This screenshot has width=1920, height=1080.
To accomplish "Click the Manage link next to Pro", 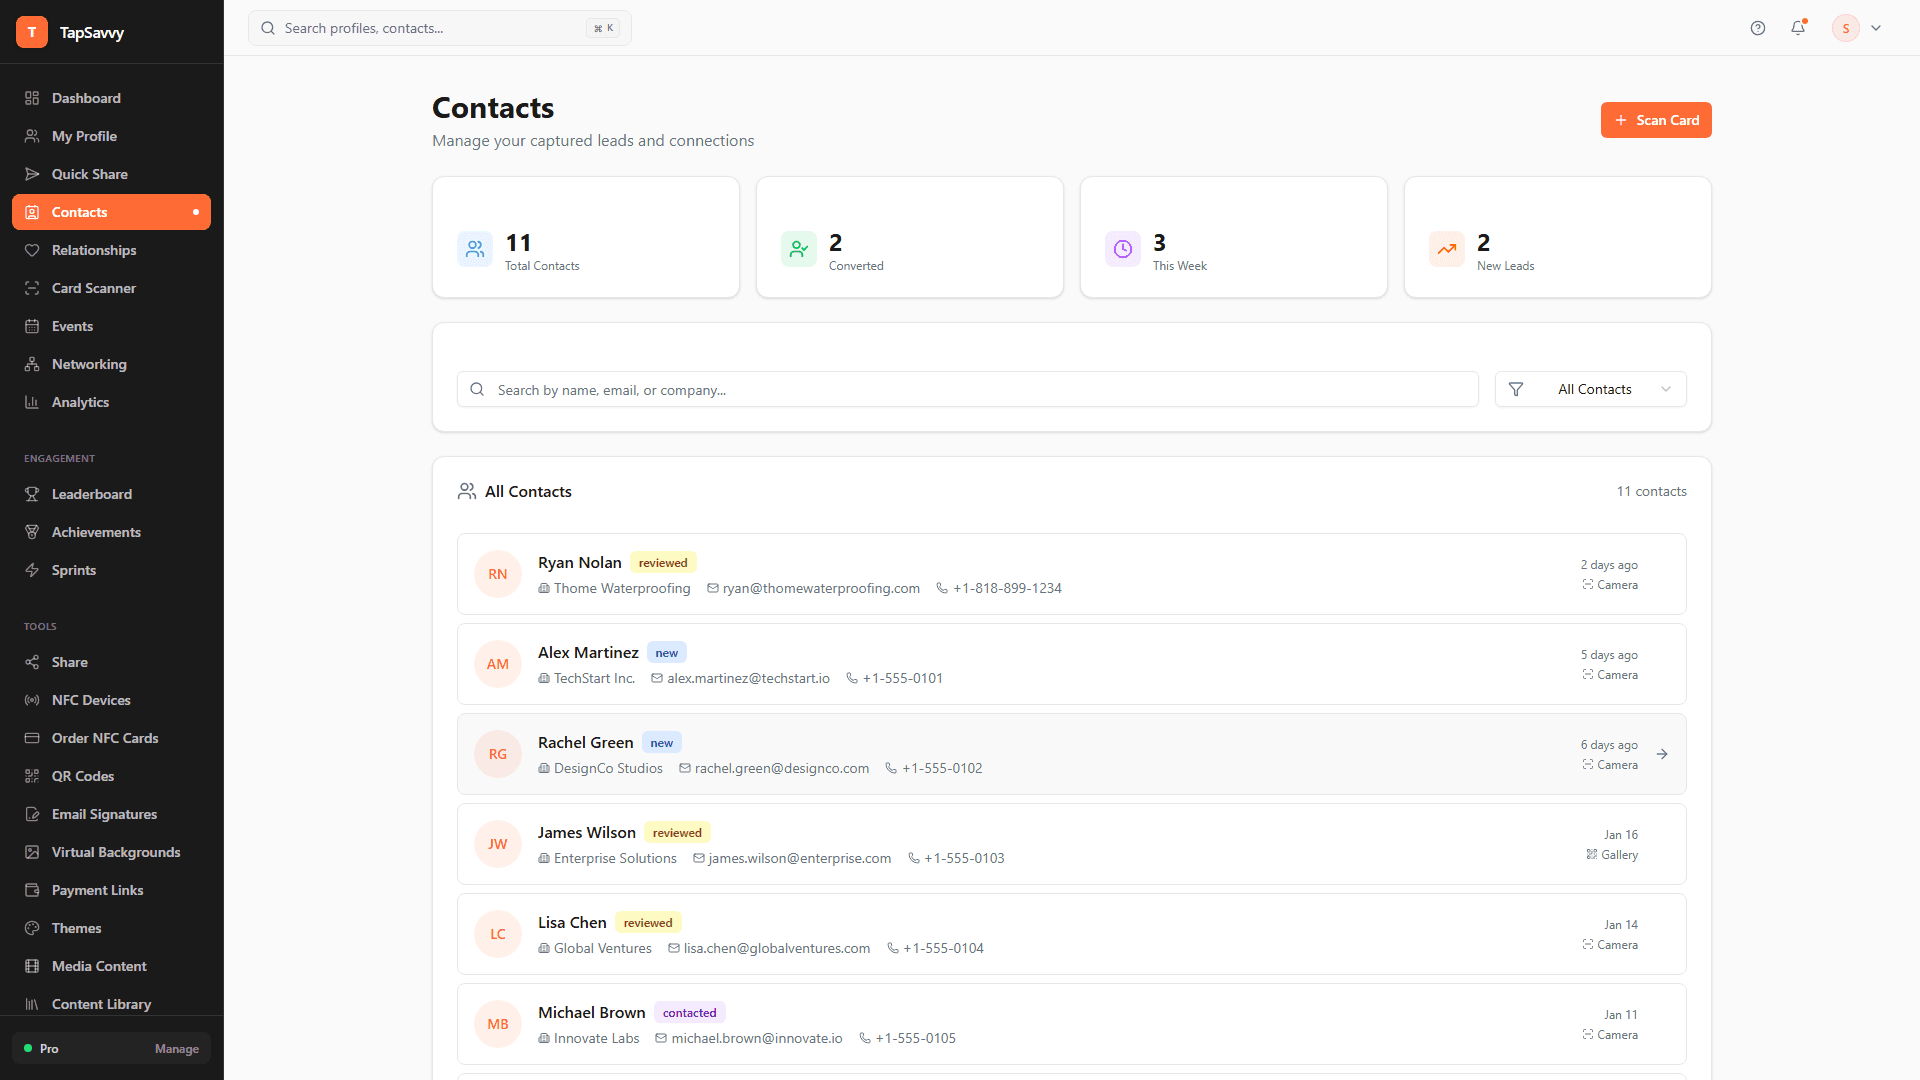I will tap(177, 1049).
